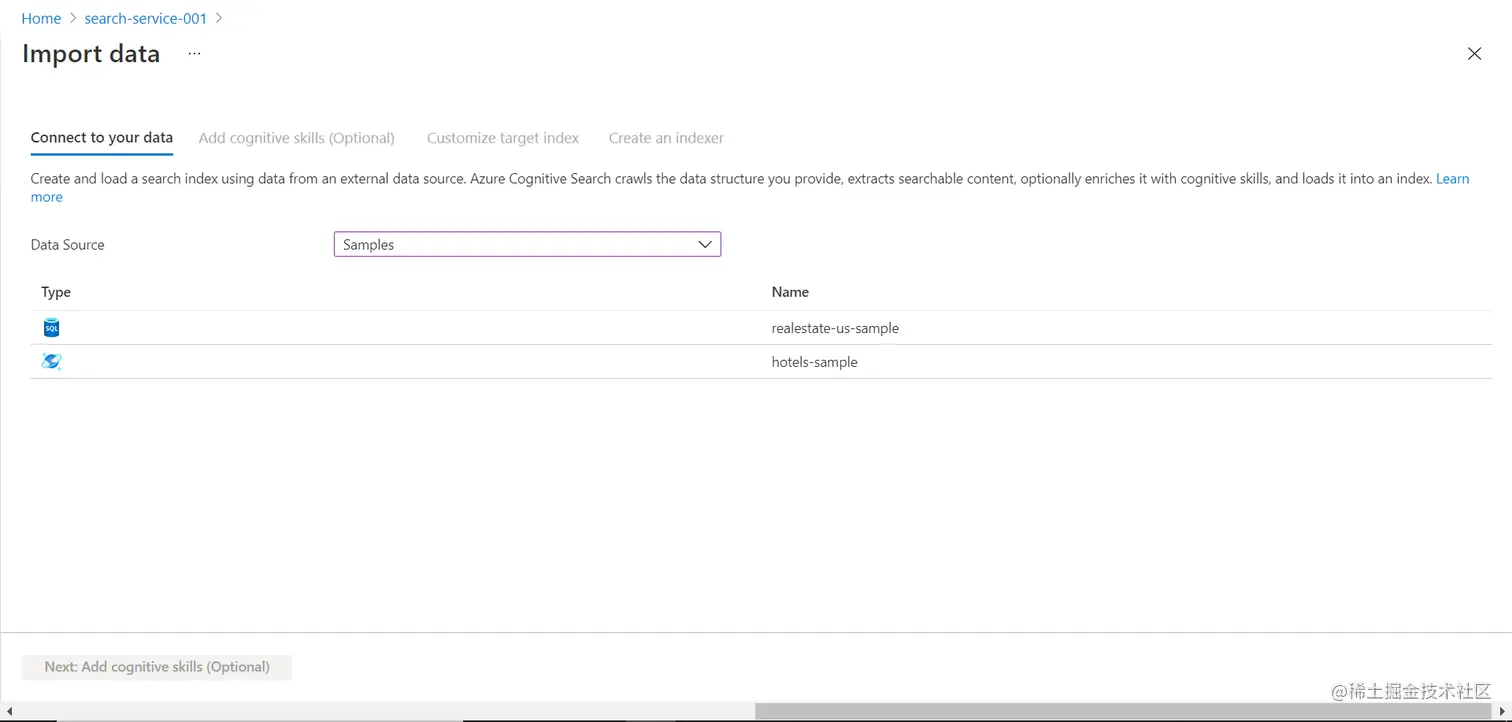Open the search-service-001 breadcrumb link
1512x722 pixels.
[146, 18]
